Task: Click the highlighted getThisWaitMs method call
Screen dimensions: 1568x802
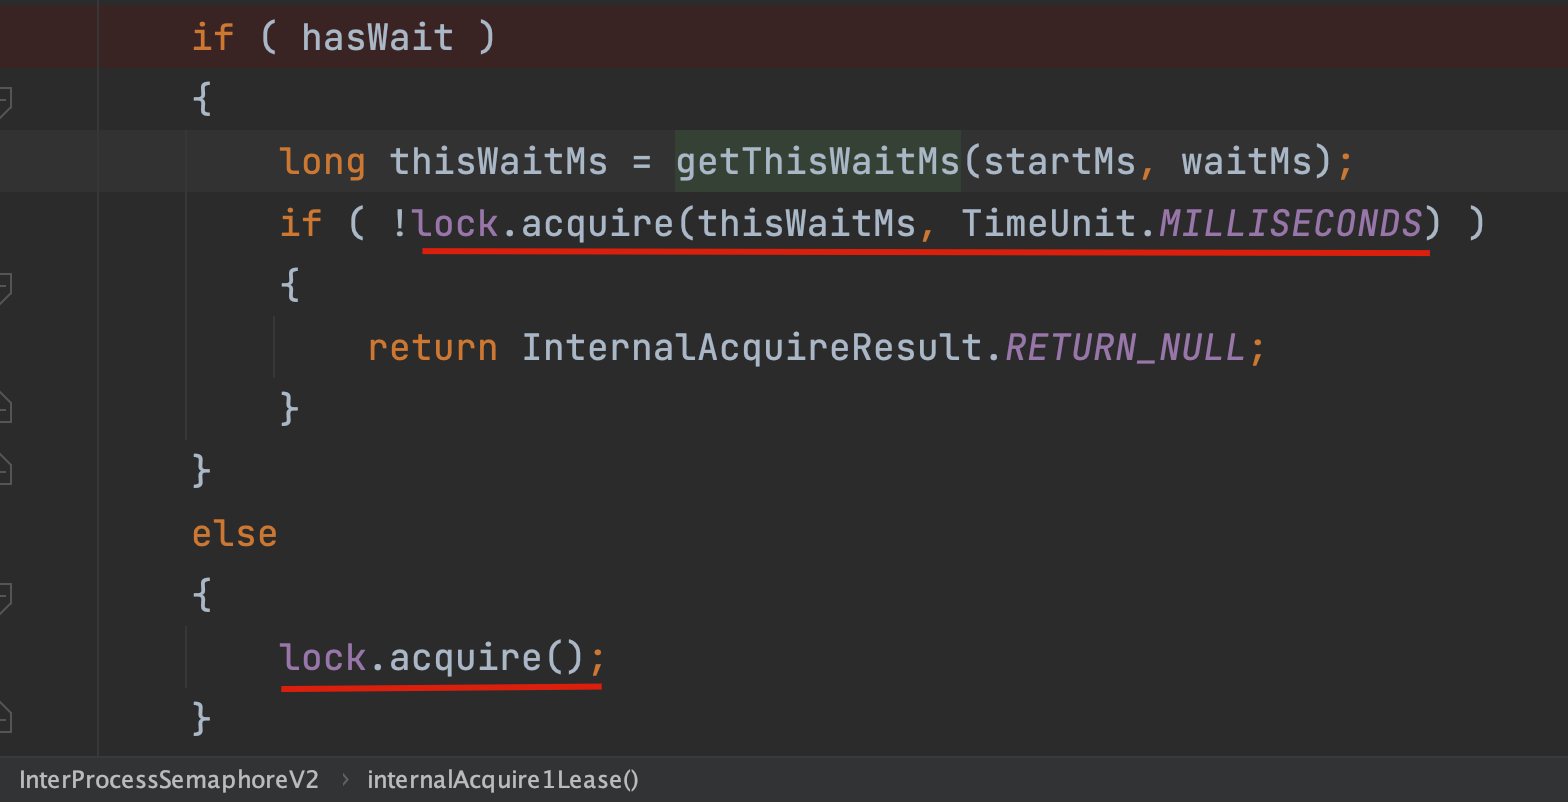Action: [x=817, y=160]
